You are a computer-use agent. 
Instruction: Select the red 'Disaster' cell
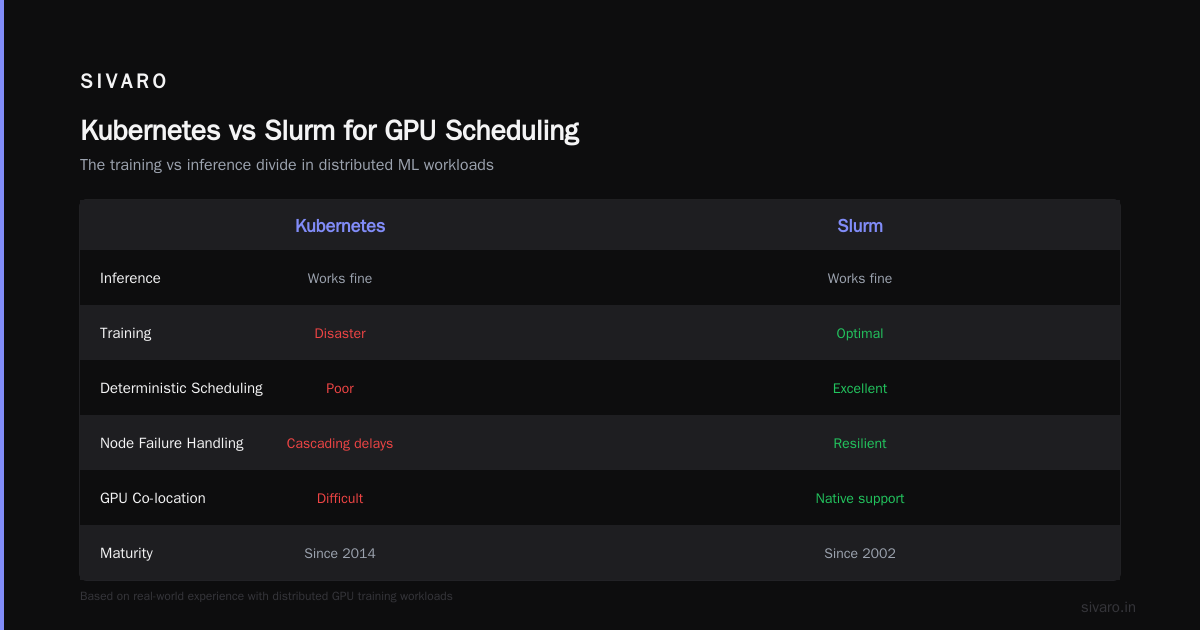(x=340, y=333)
